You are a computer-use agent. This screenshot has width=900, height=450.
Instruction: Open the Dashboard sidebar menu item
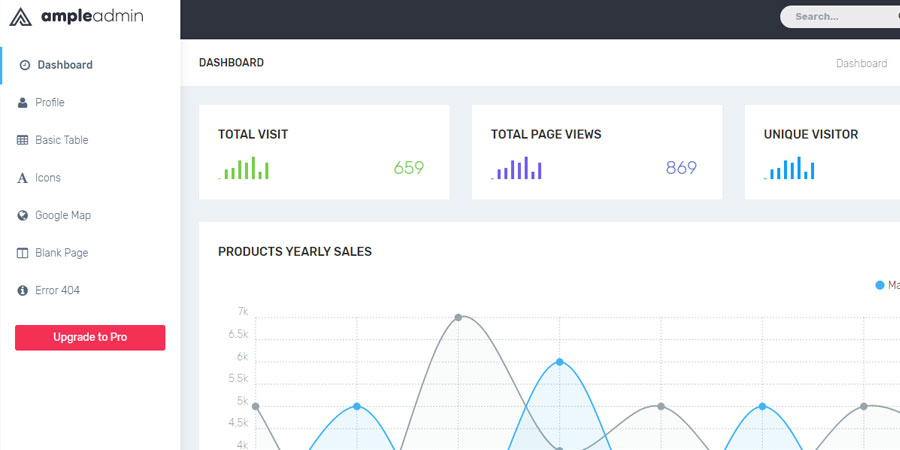click(x=90, y=65)
